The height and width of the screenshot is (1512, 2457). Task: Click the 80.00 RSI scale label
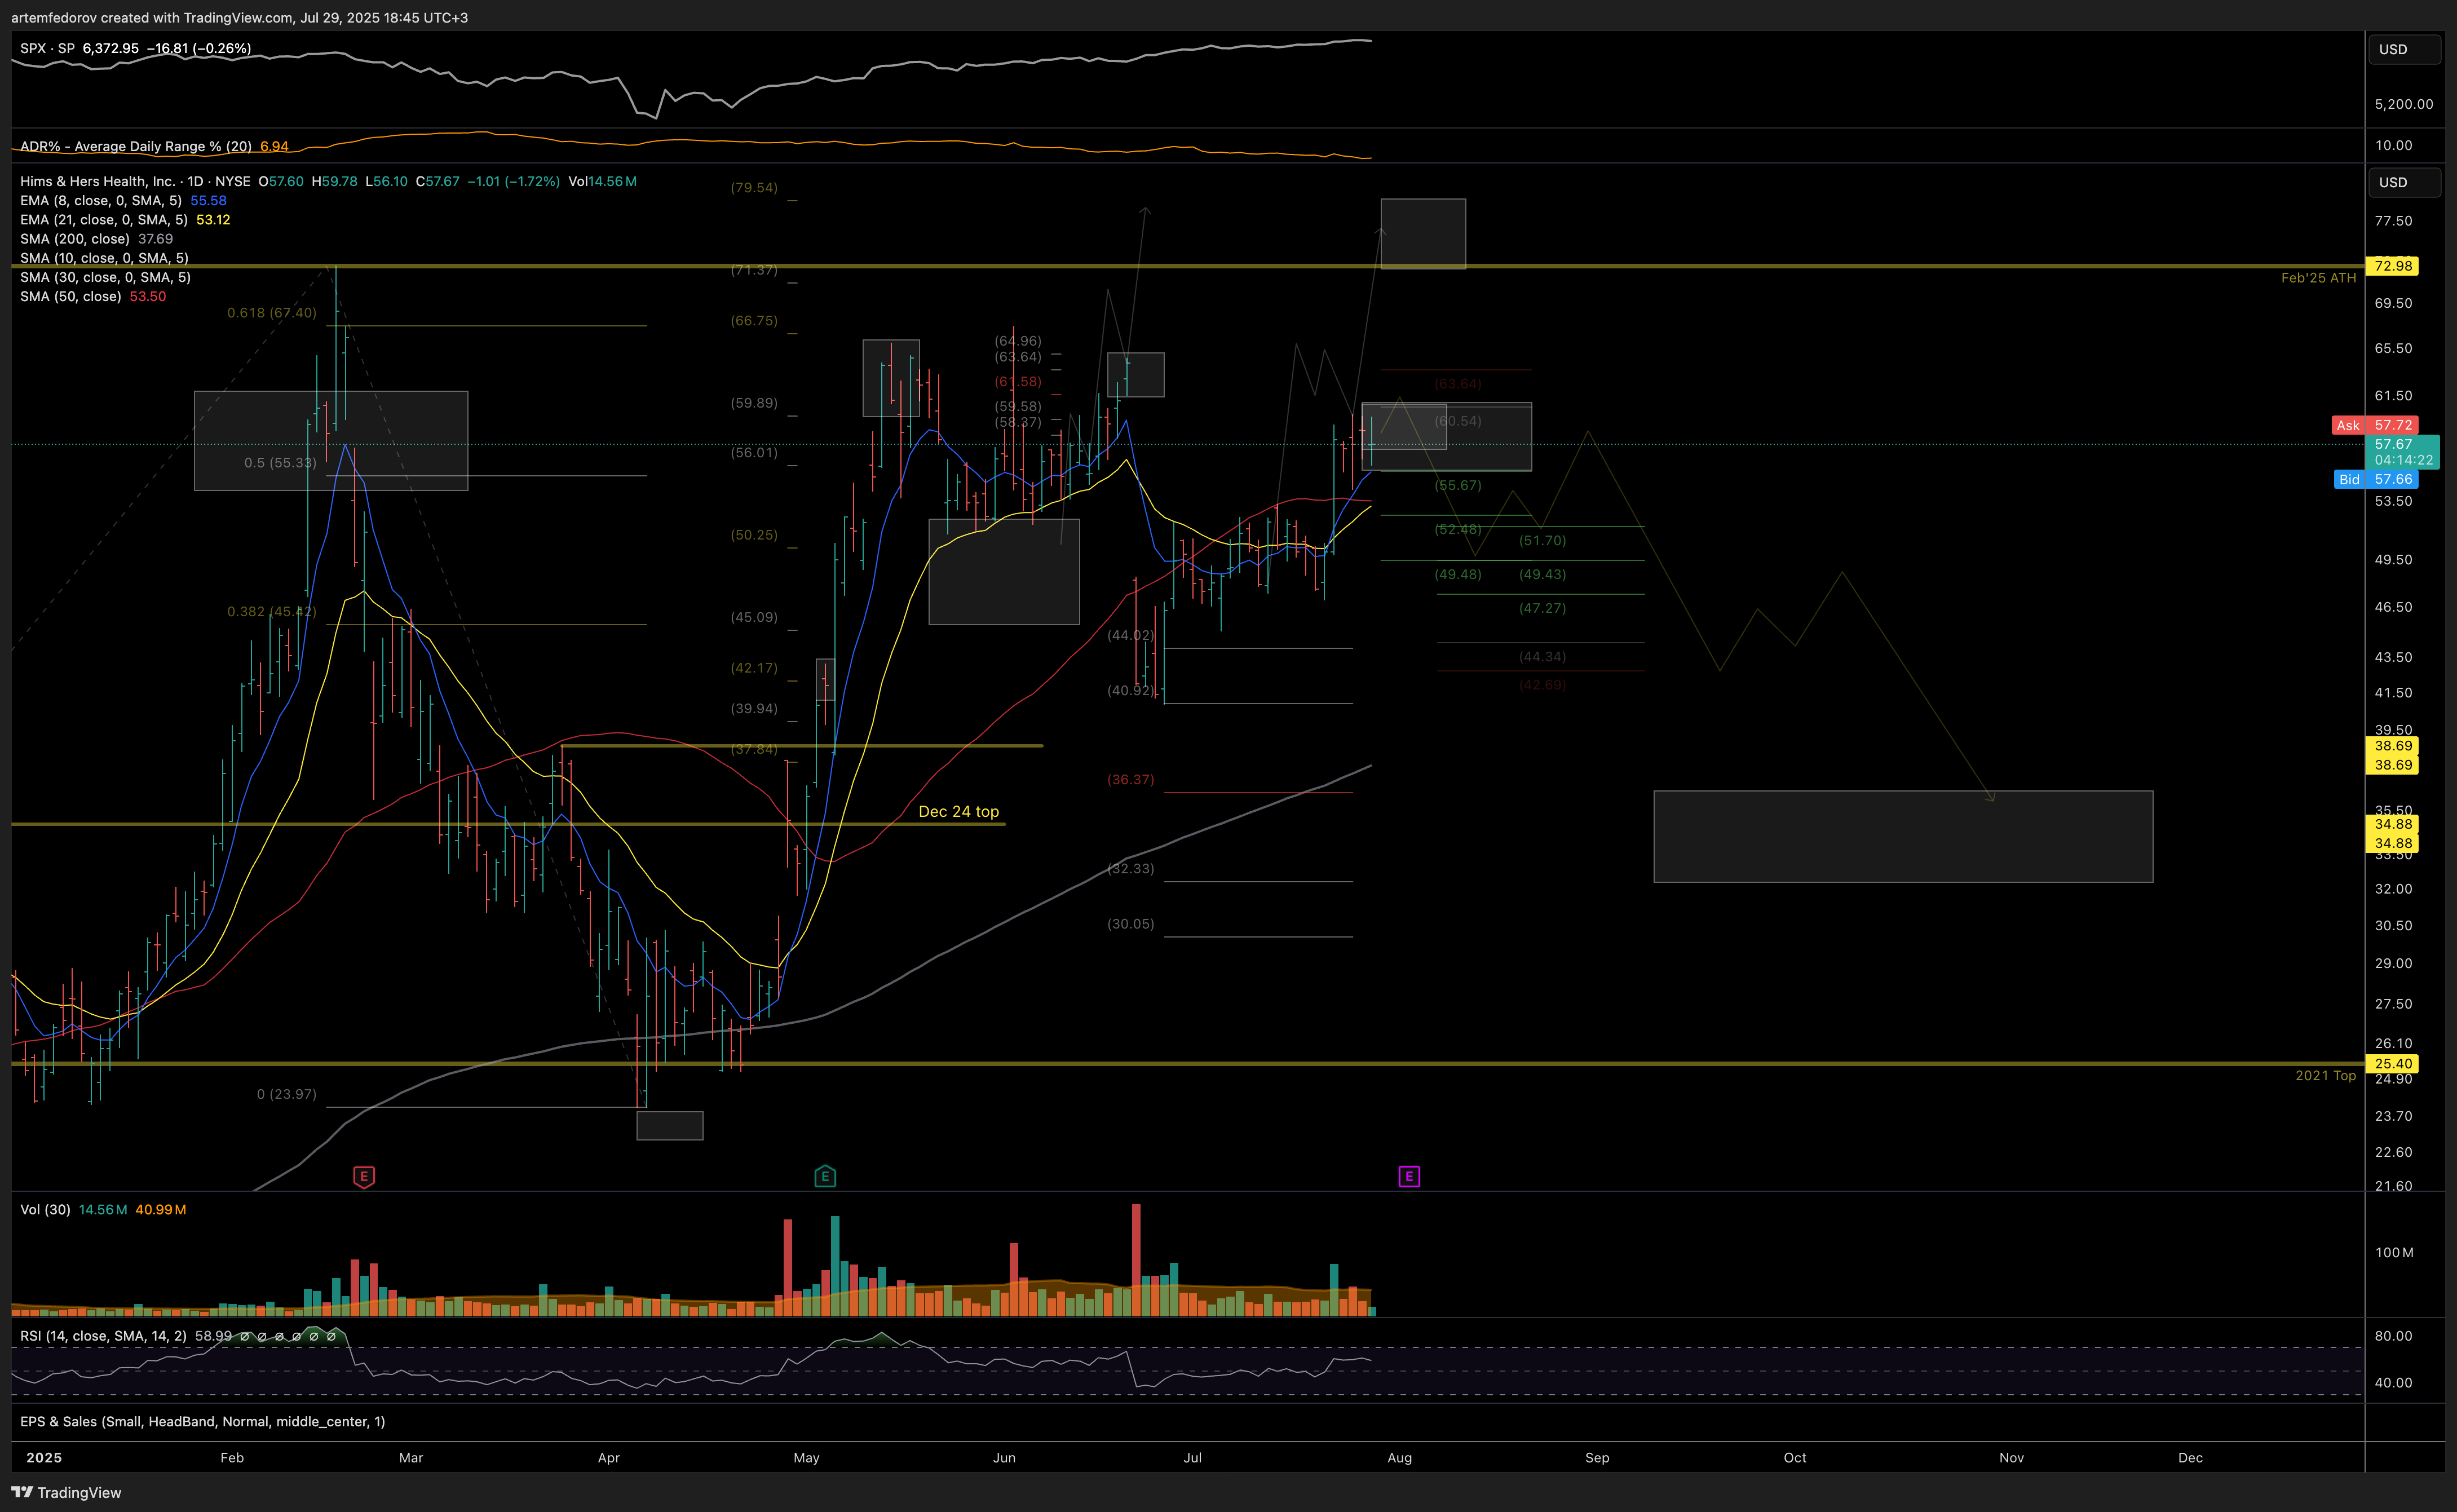pyautogui.click(x=2394, y=1336)
